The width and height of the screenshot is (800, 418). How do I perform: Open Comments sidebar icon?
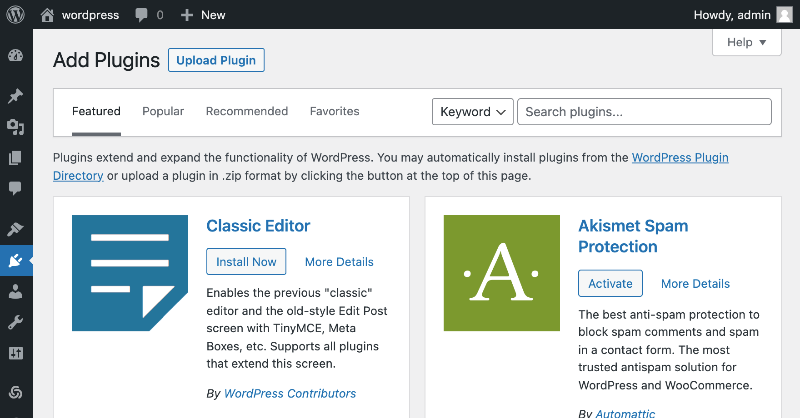click(16, 188)
